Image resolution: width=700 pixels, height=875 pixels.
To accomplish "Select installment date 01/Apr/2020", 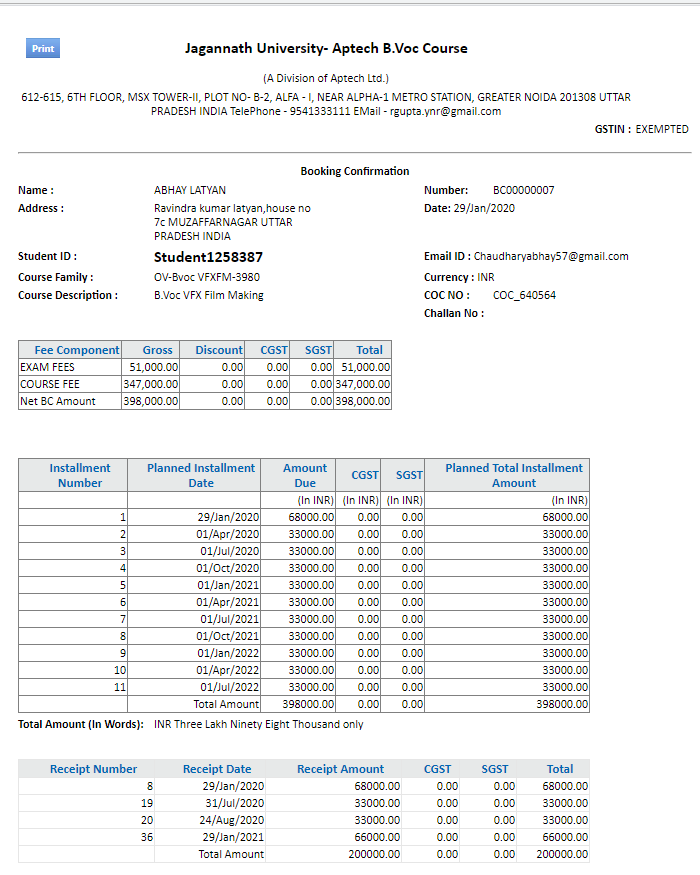I will (228, 535).
